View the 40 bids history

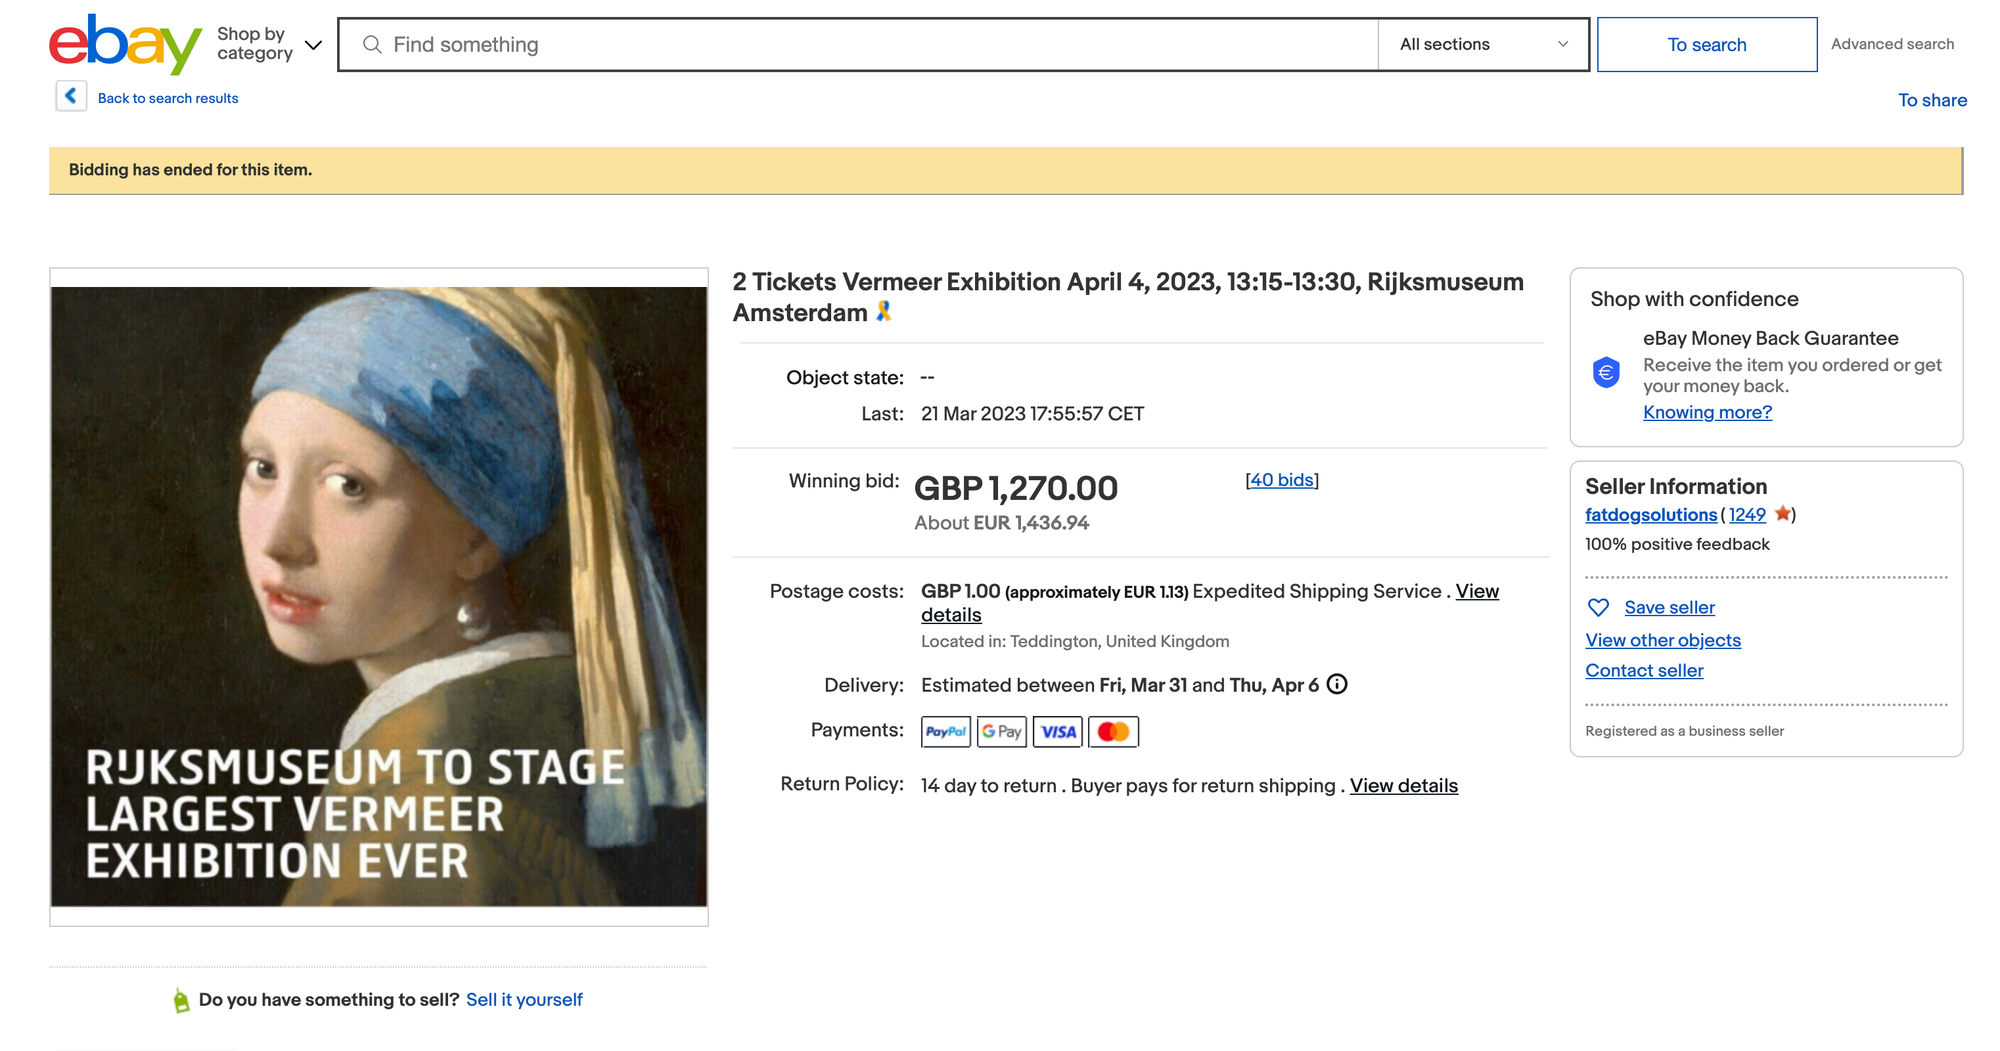pos(1281,480)
